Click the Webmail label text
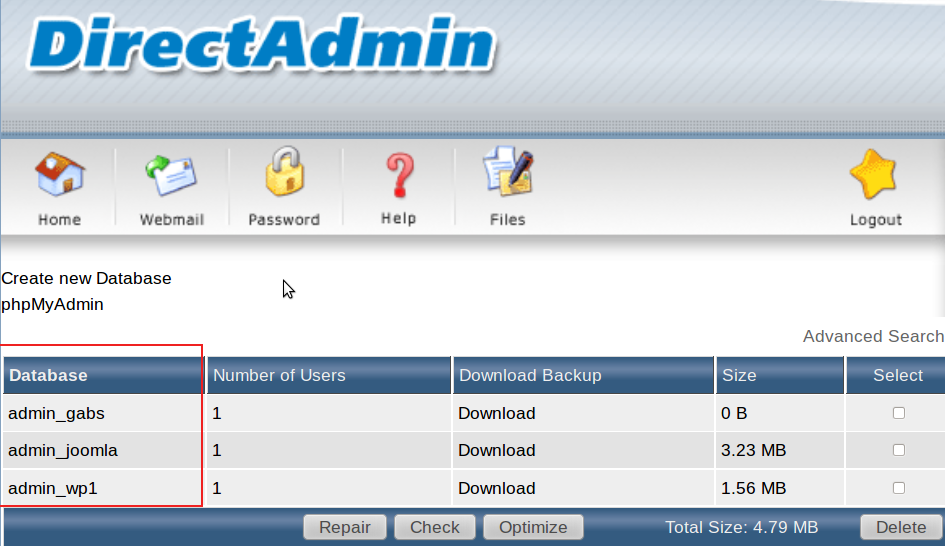Screen dimensions: 945x546 coord(172,220)
